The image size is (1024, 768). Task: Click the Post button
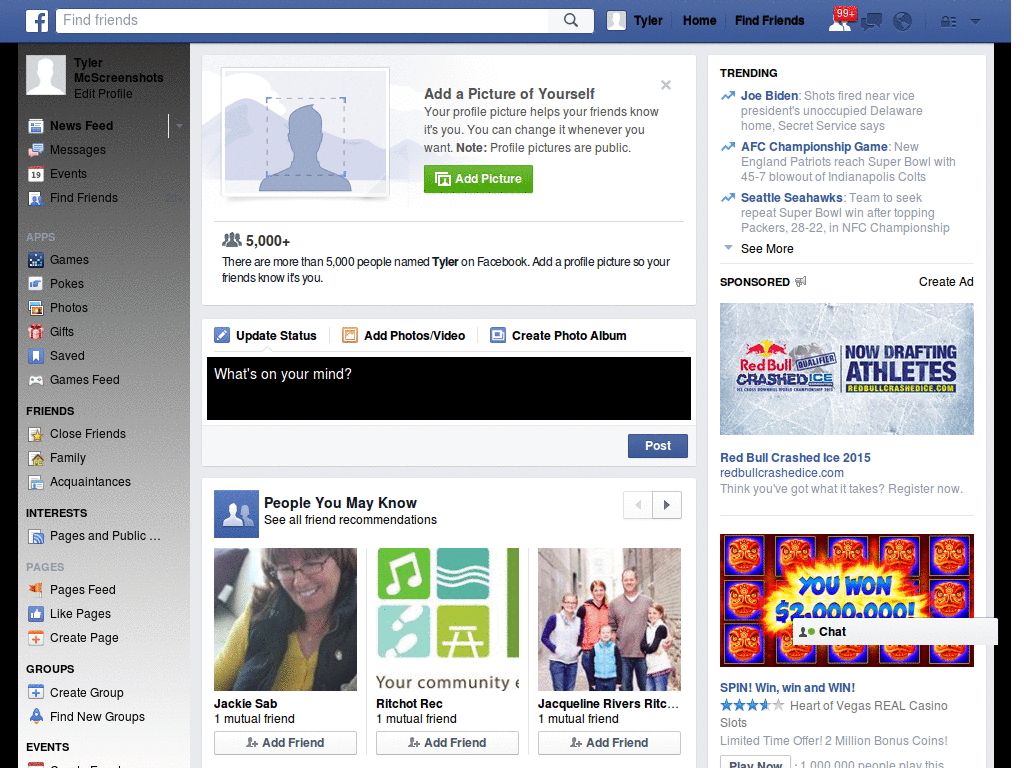coord(658,446)
